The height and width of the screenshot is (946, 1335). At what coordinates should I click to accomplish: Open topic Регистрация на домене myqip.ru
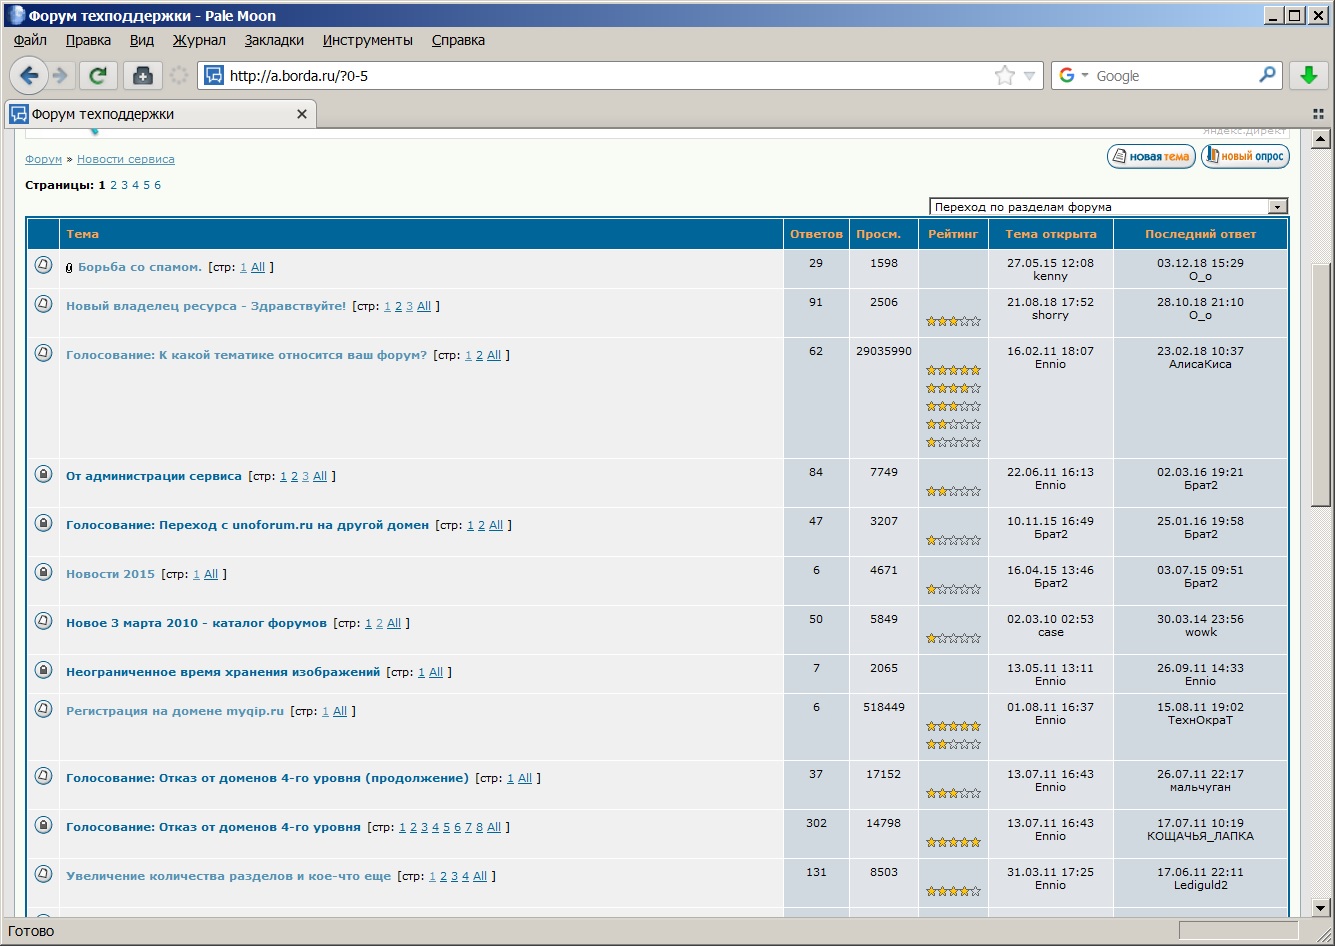point(175,711)
